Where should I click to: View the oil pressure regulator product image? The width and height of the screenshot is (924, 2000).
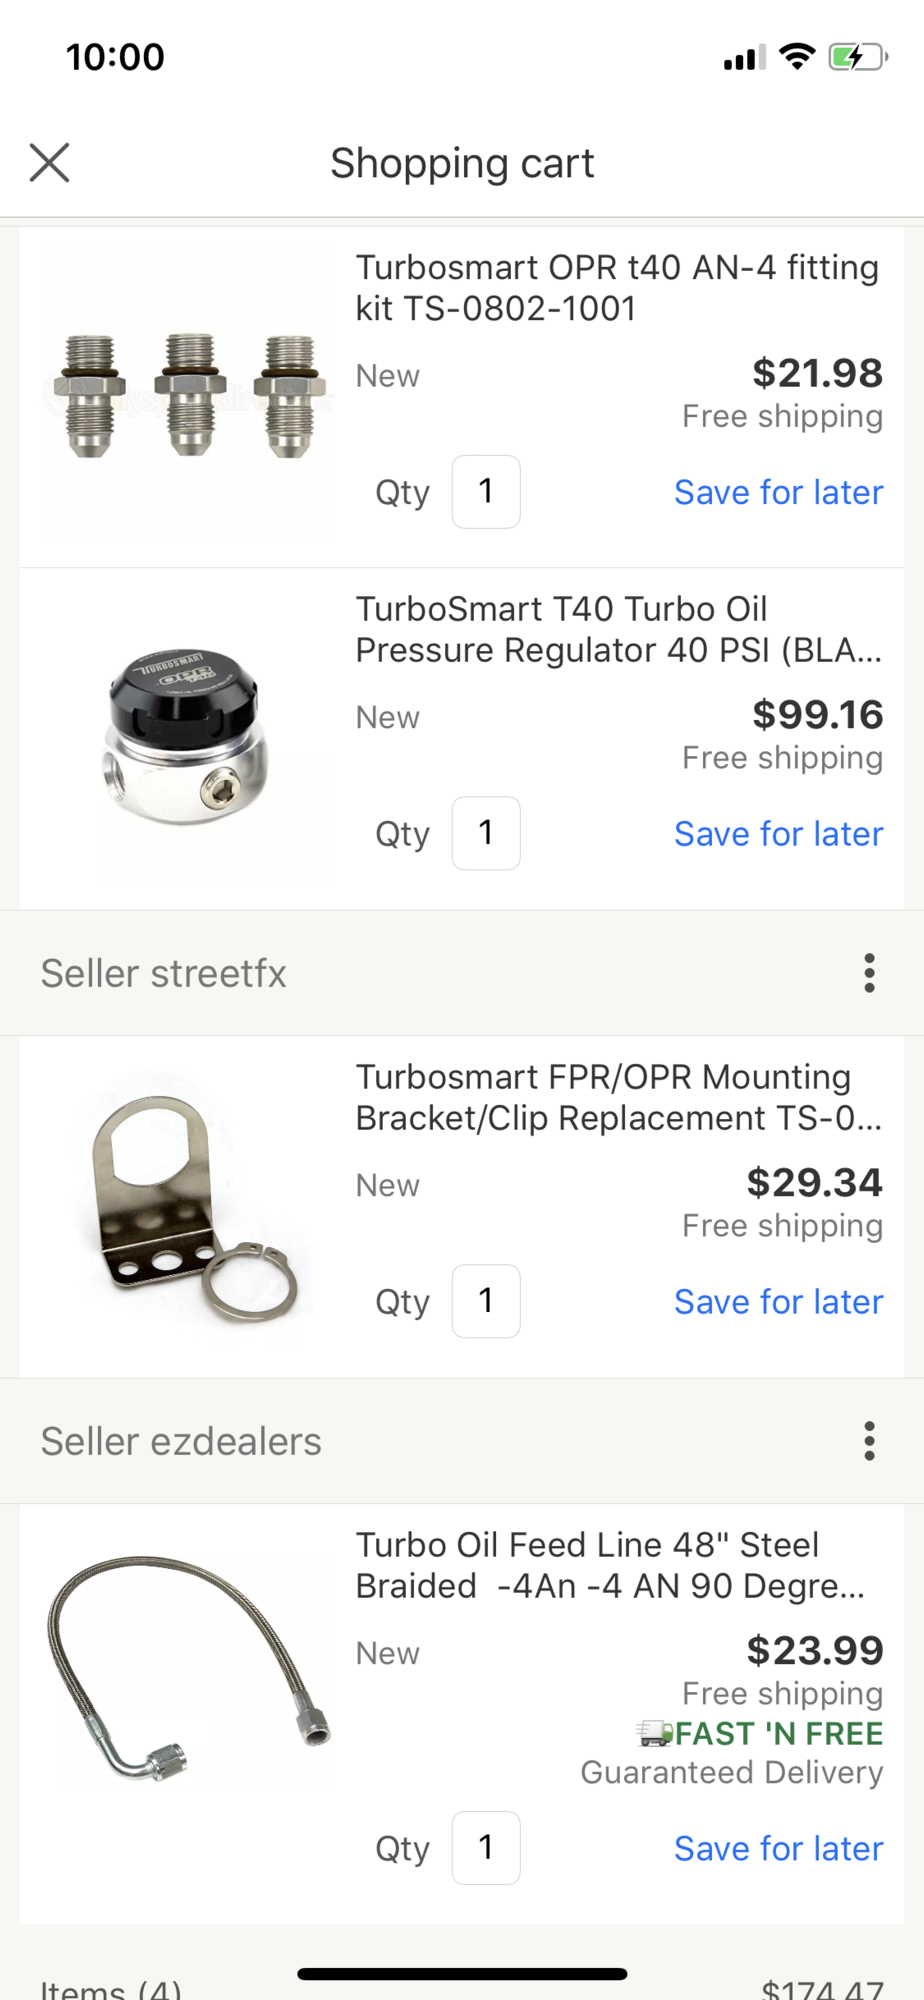[x=185, y=737]
